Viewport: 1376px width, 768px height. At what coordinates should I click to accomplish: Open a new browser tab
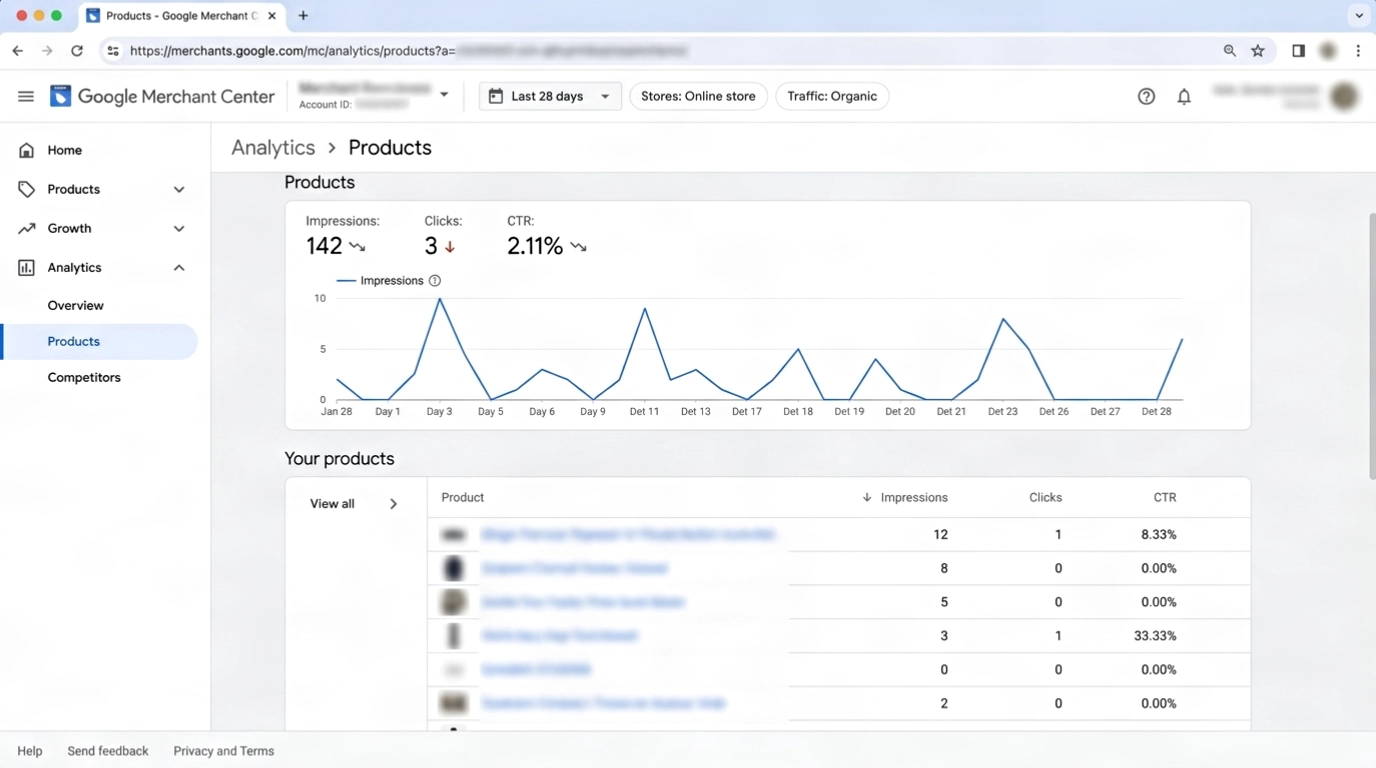[x=303, y=16]
